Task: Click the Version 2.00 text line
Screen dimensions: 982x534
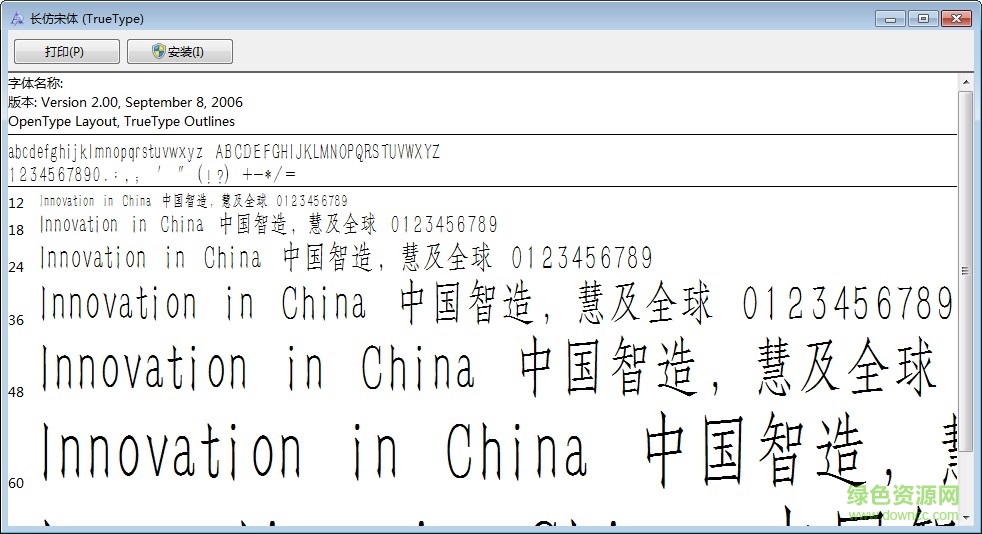Action: (x=125, y=102)
